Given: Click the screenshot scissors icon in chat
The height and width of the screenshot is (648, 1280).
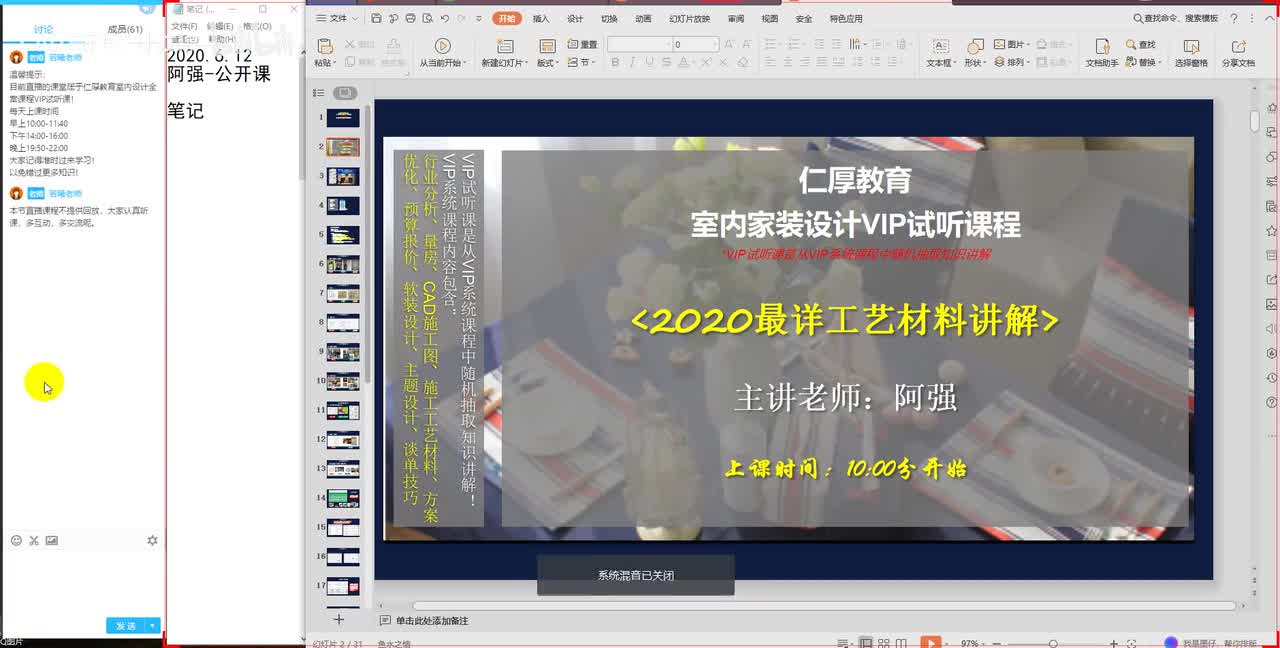Looking at the screenshot, I should pyautogui.click(x=34, y=540).
